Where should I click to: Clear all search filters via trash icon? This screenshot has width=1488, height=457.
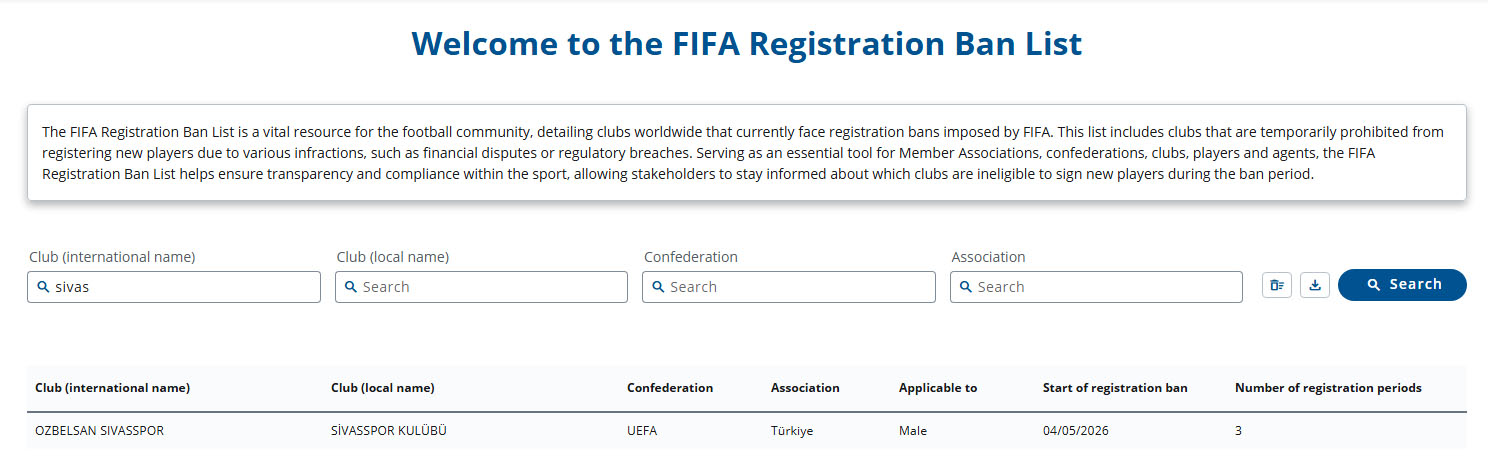click(x=1277, y=285)
